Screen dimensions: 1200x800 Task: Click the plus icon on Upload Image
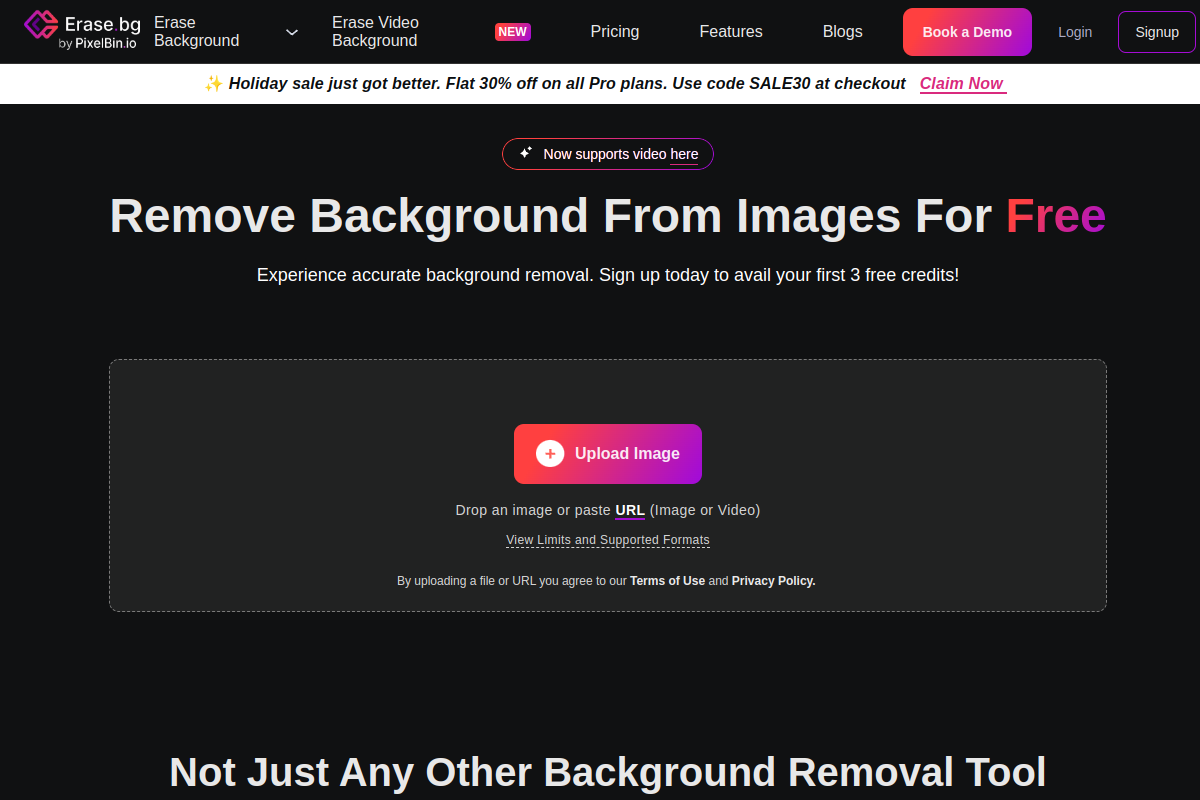(550, 454)
